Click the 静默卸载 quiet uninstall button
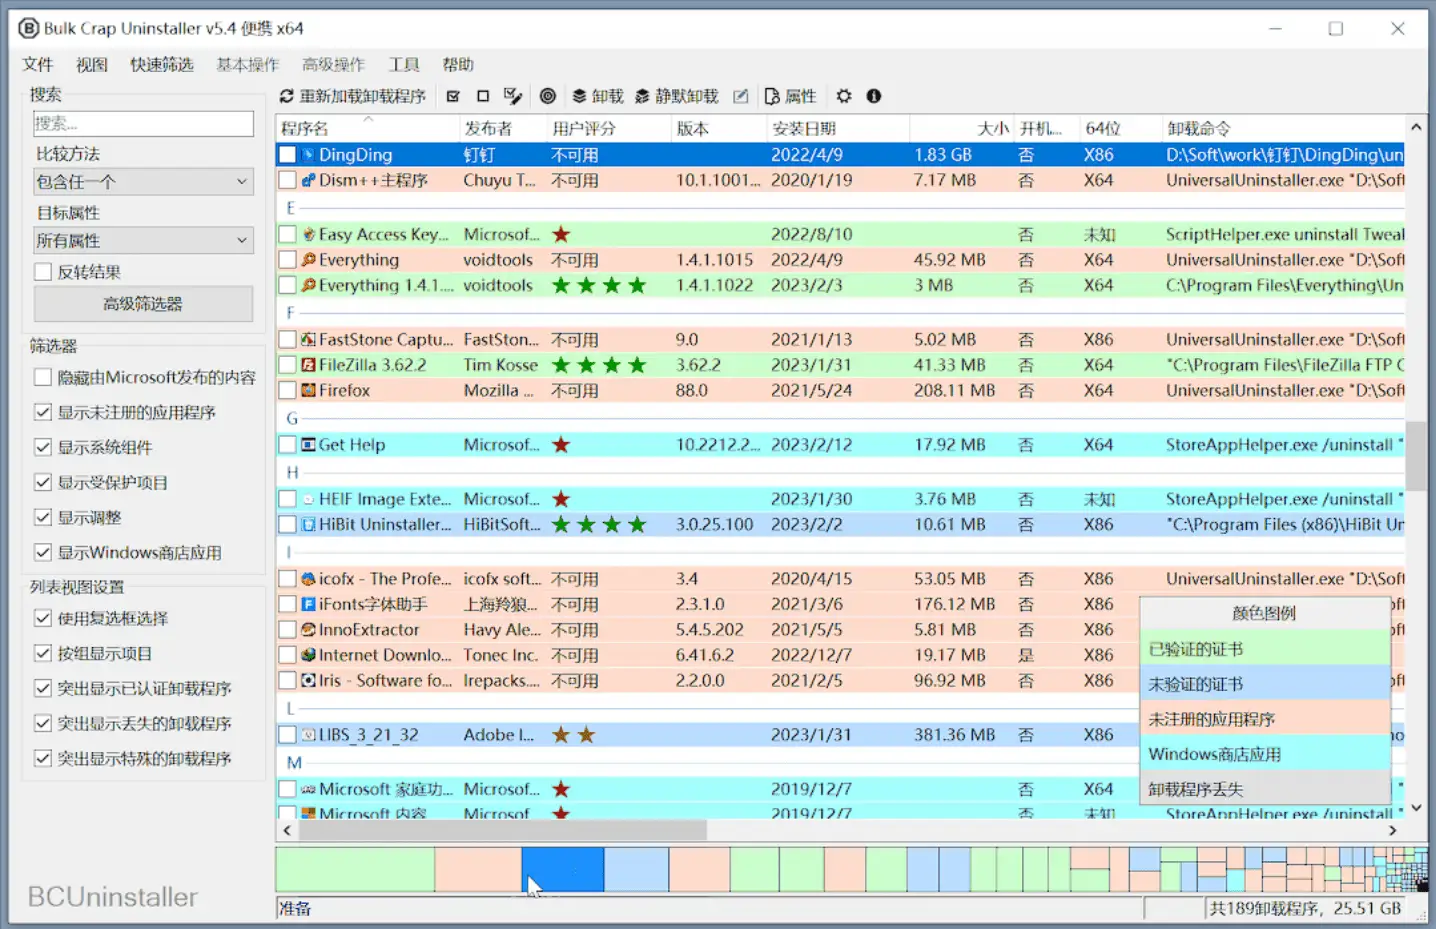The image size is (1436, 929). (x=676, y=96)
